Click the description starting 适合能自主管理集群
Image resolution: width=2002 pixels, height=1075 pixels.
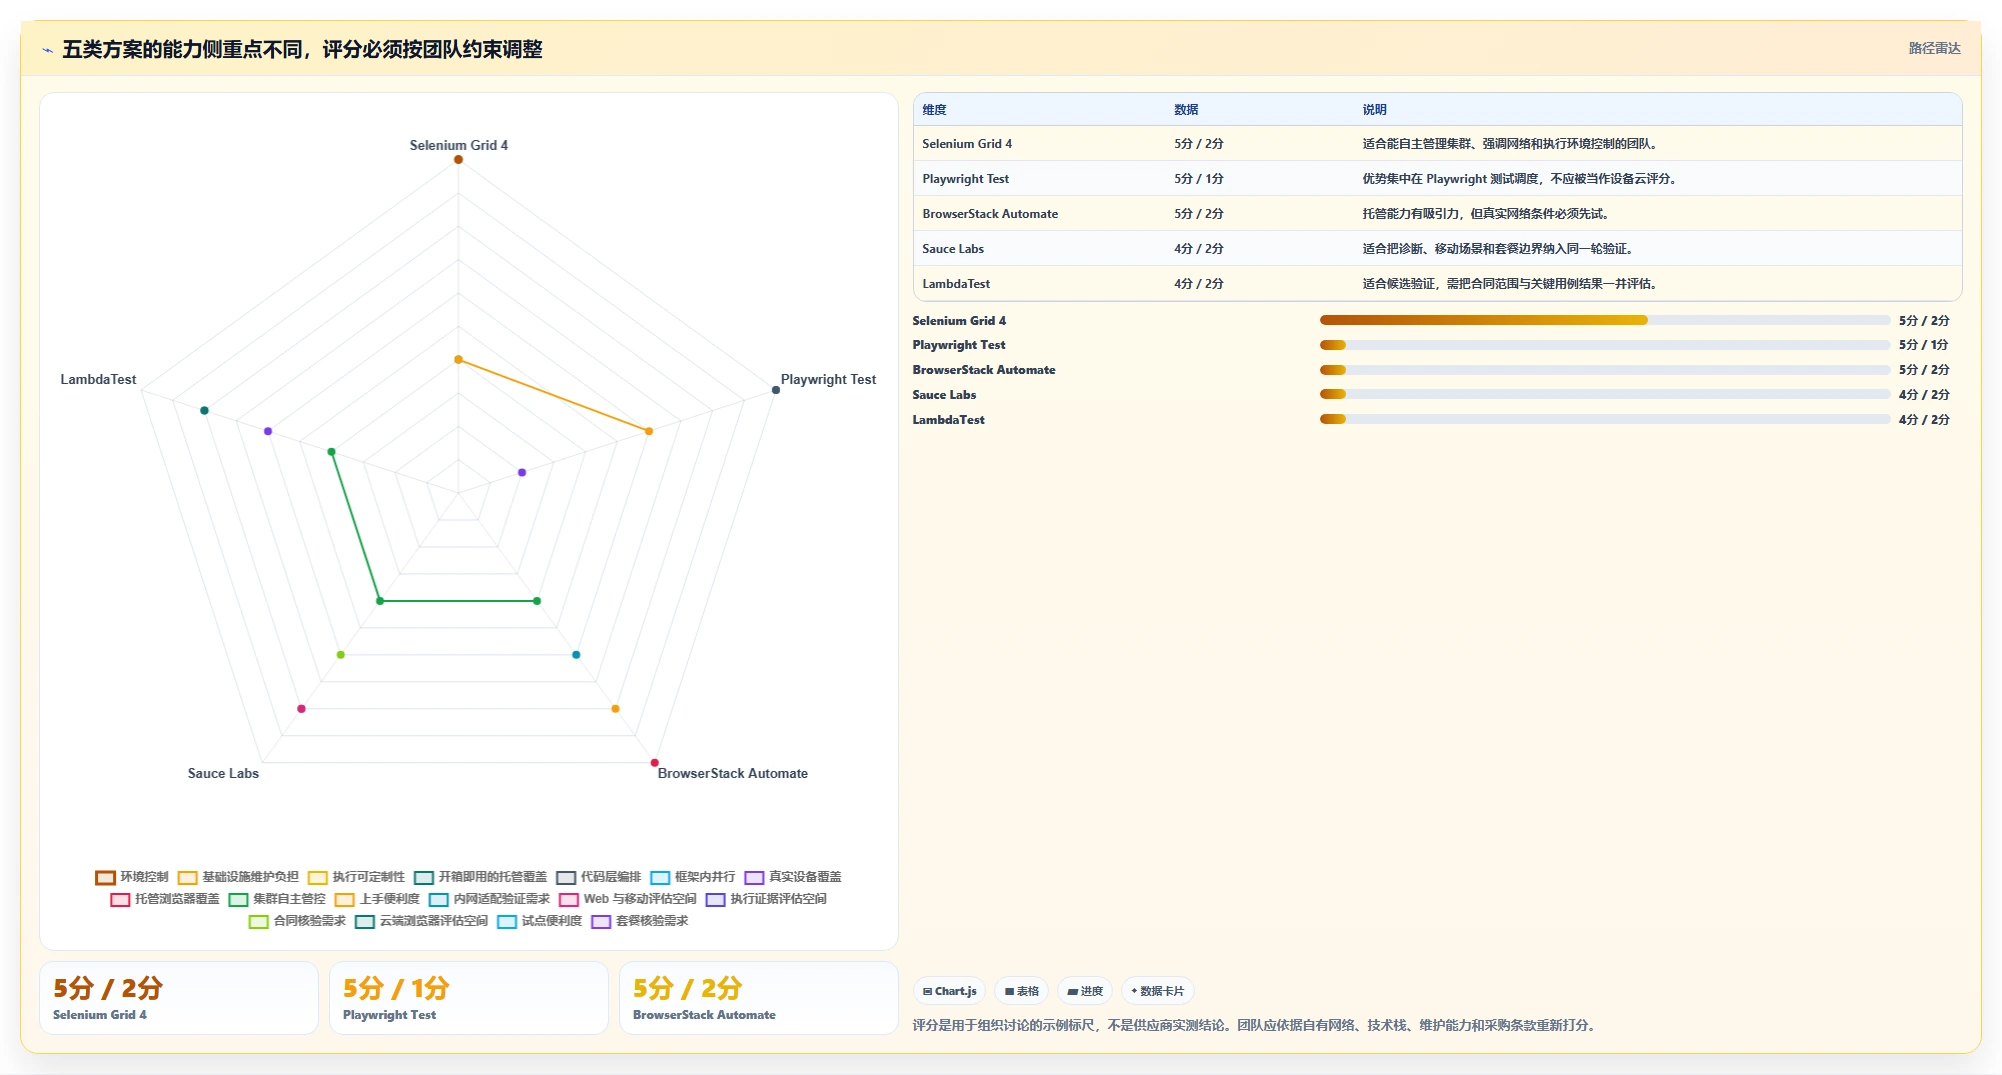pos(1512,144)
